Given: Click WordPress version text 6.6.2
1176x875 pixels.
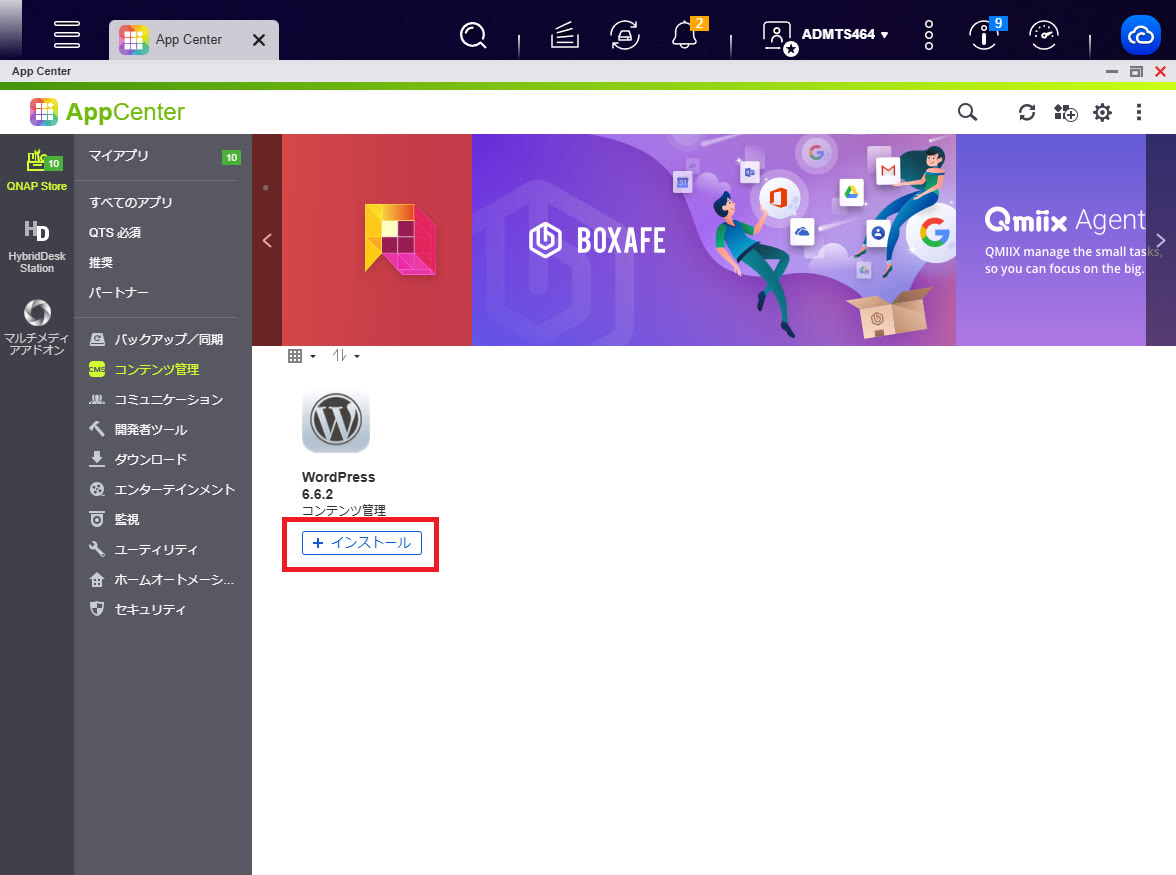Looking at the screenshot, I should coord(317,494).
